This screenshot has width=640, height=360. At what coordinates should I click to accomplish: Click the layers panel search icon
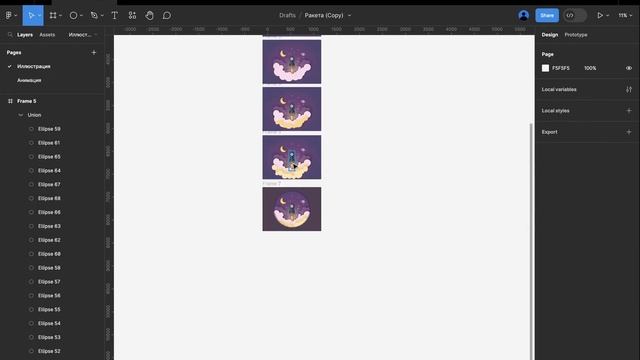pos(10,35)
